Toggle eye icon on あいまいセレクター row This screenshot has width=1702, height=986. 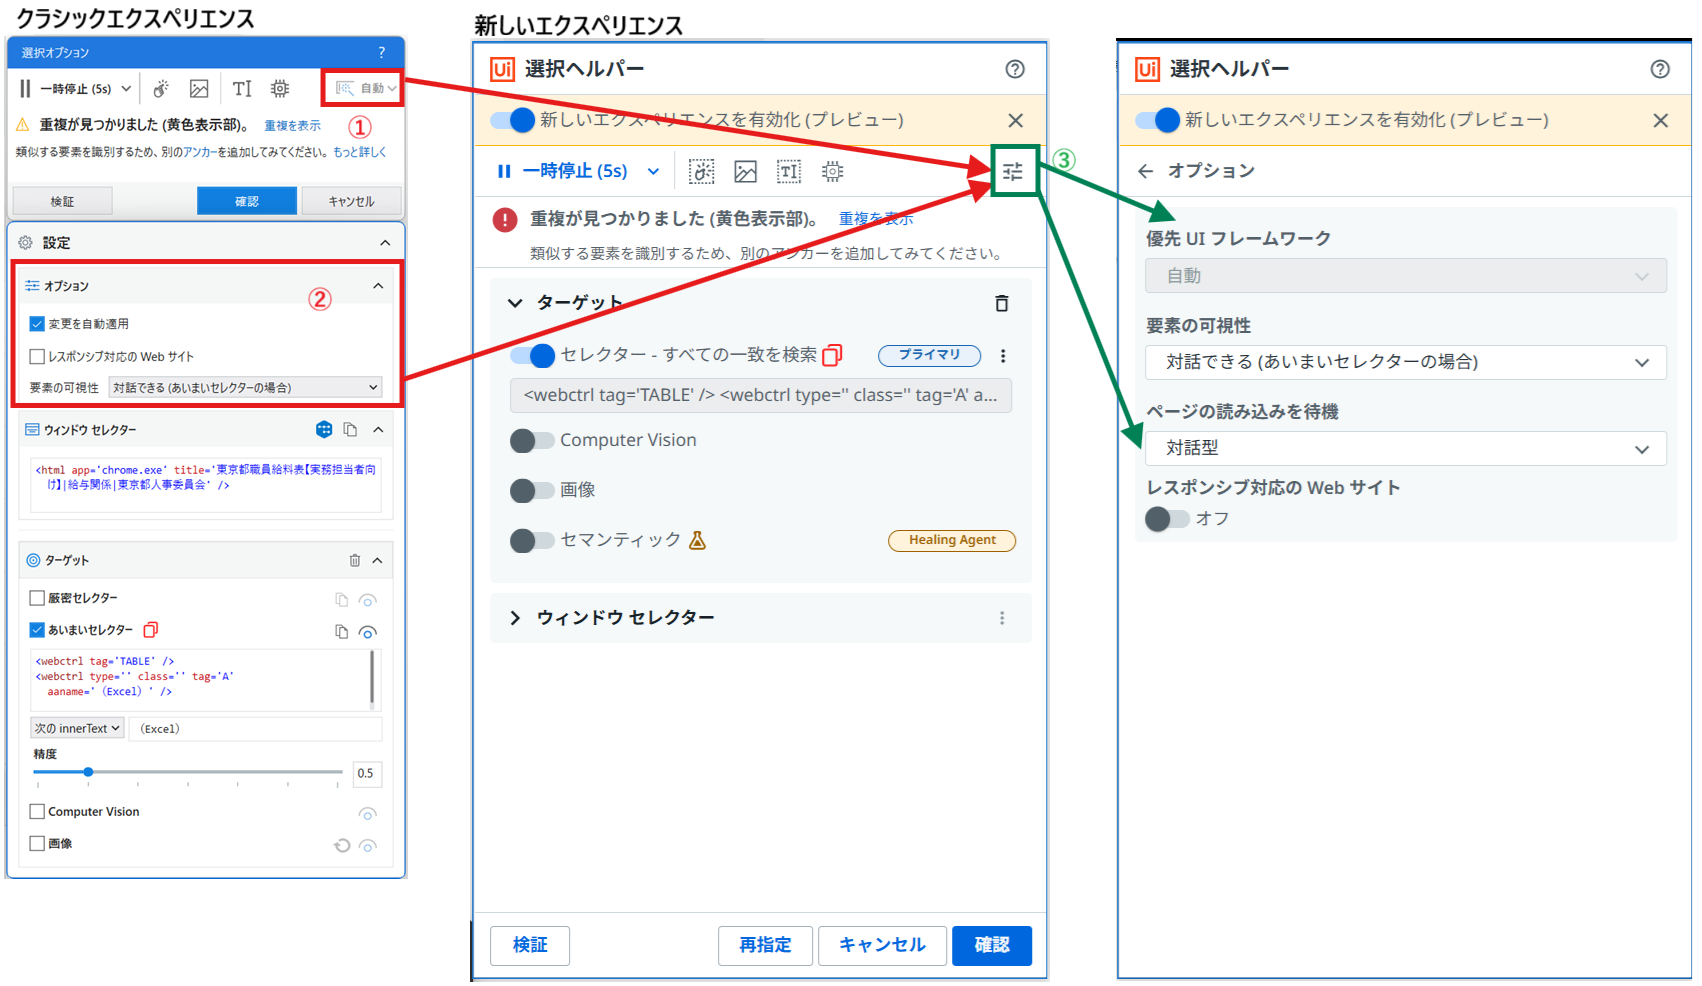[368, 632]
